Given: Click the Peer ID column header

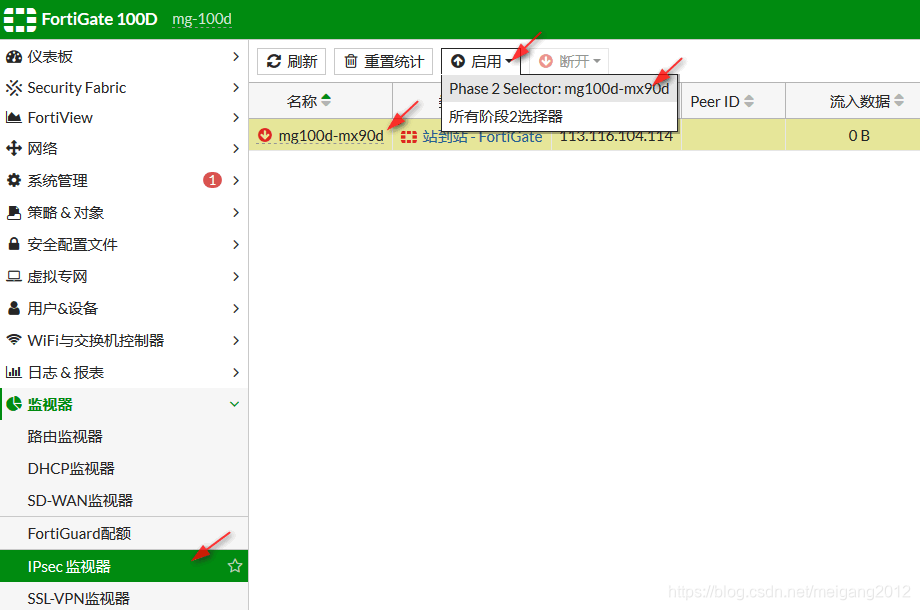Looking at the screenshot, I should [733, 101].
